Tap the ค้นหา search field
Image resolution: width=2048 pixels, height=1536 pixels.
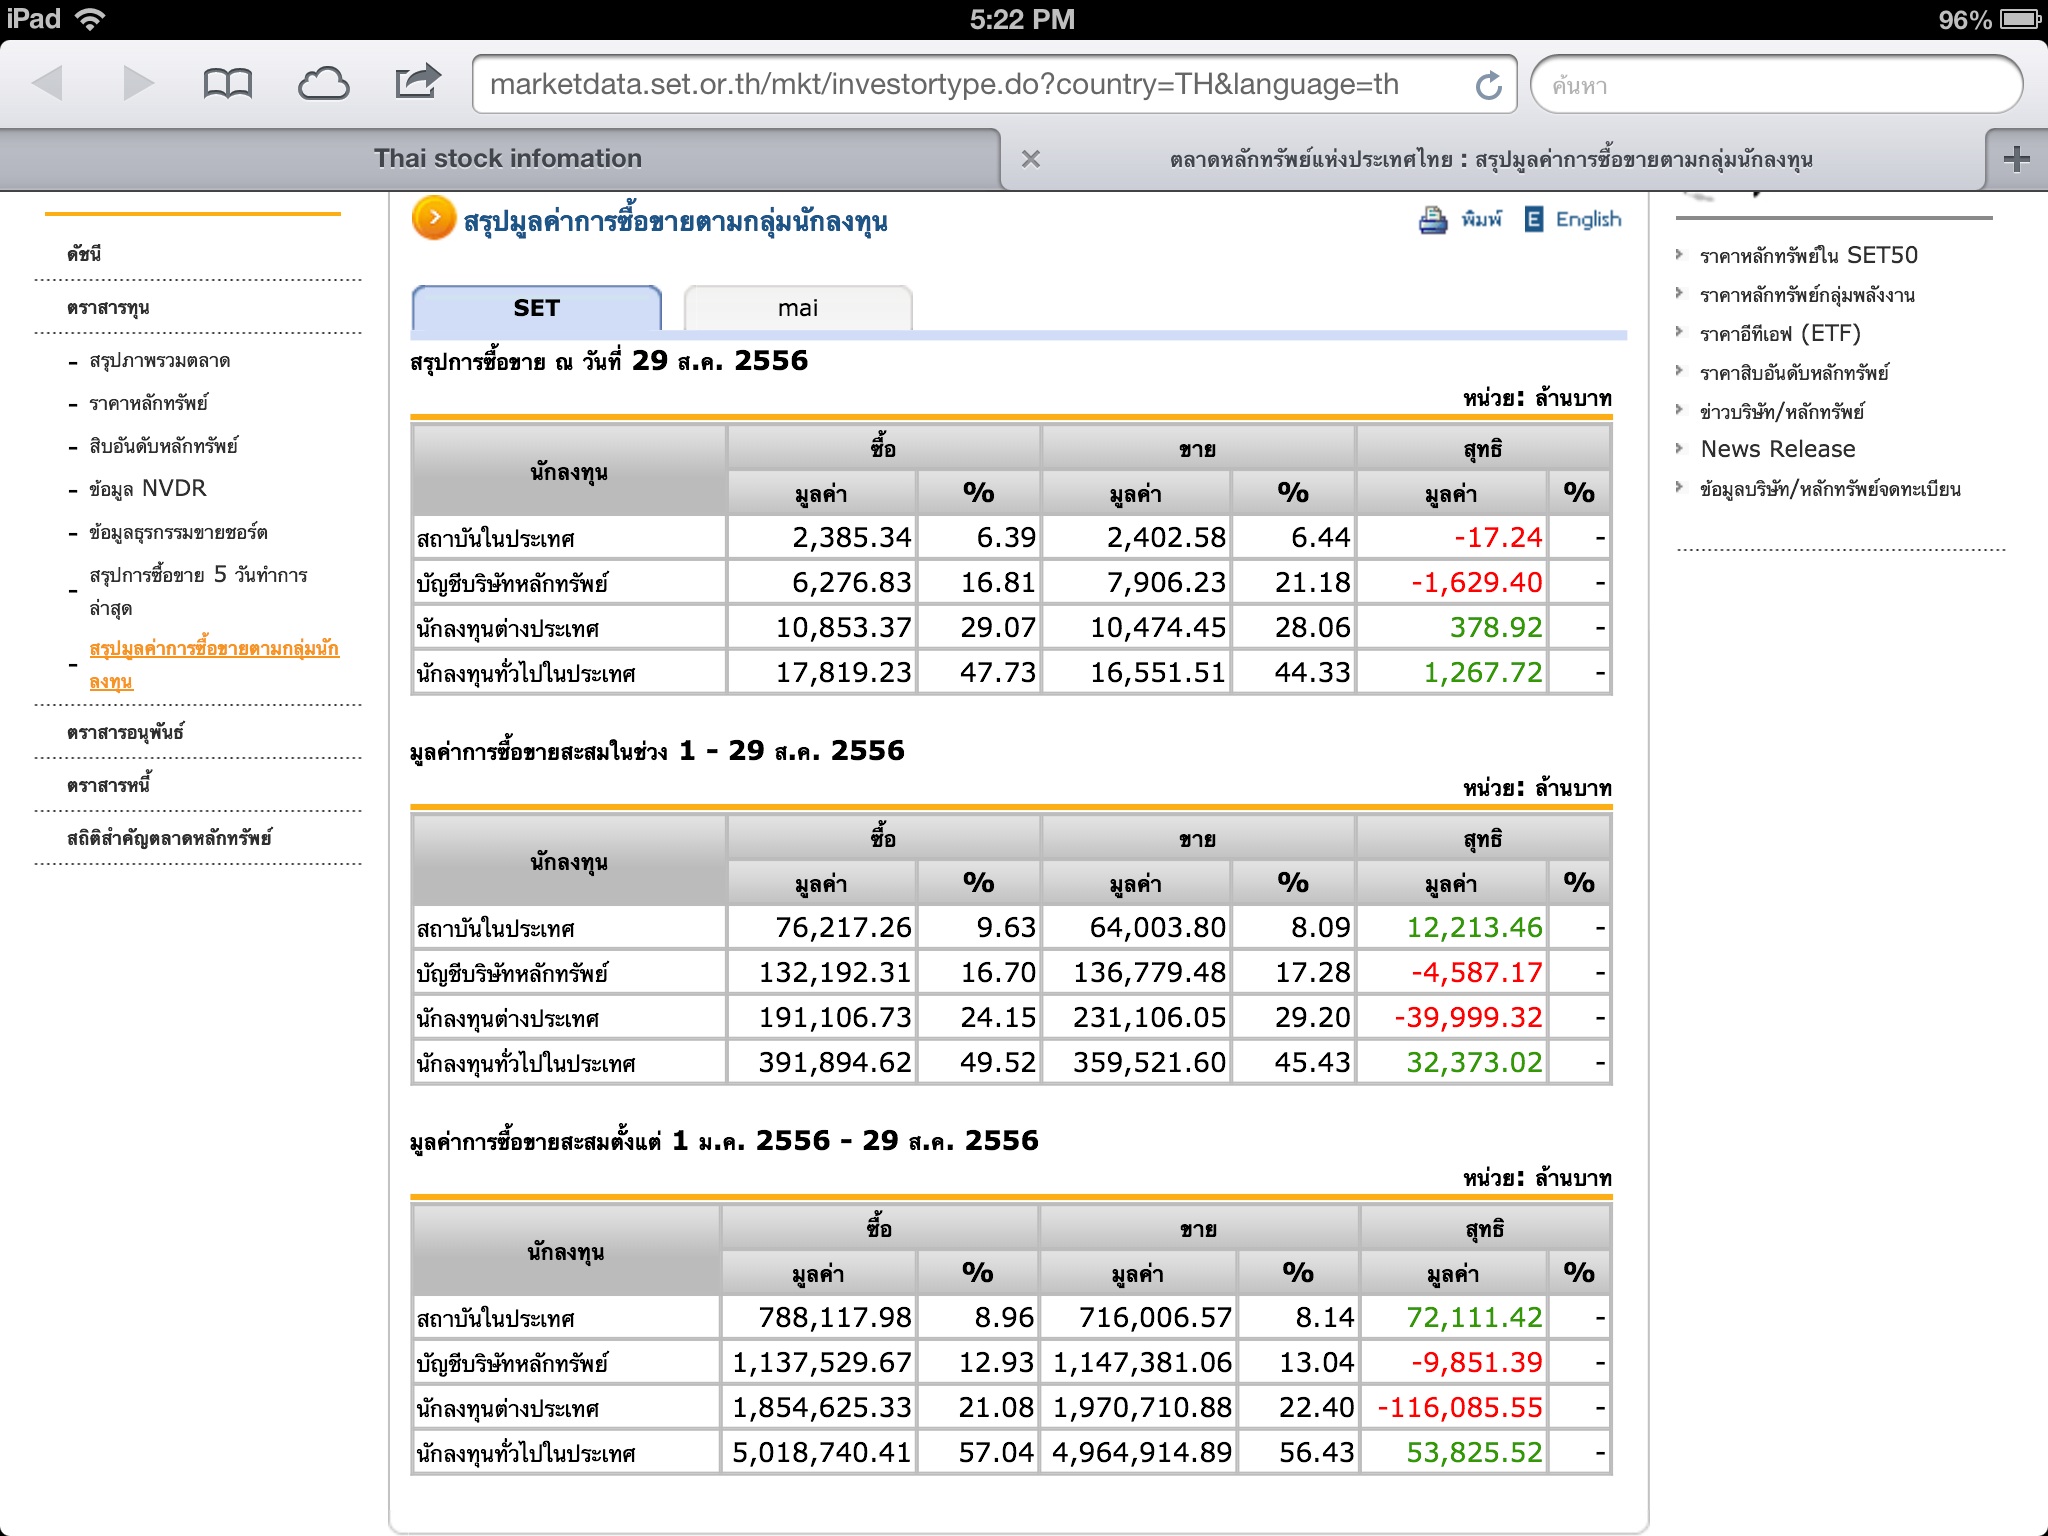coord(1775,86)
